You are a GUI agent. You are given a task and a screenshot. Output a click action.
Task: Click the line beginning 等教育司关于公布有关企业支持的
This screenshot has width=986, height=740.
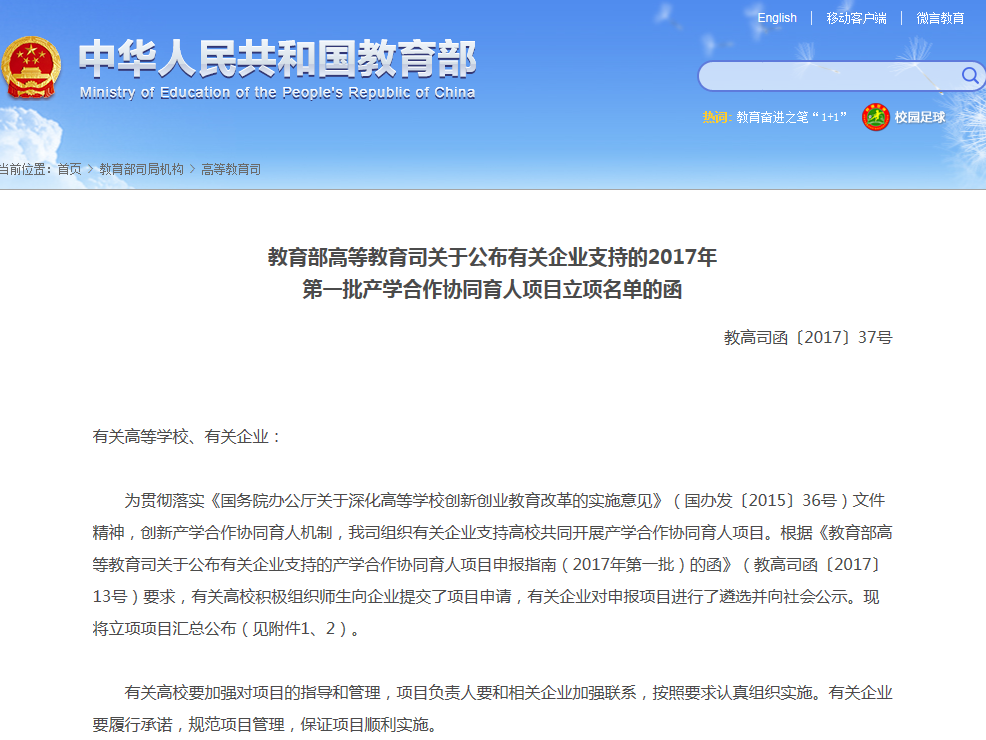pos(486,565)
